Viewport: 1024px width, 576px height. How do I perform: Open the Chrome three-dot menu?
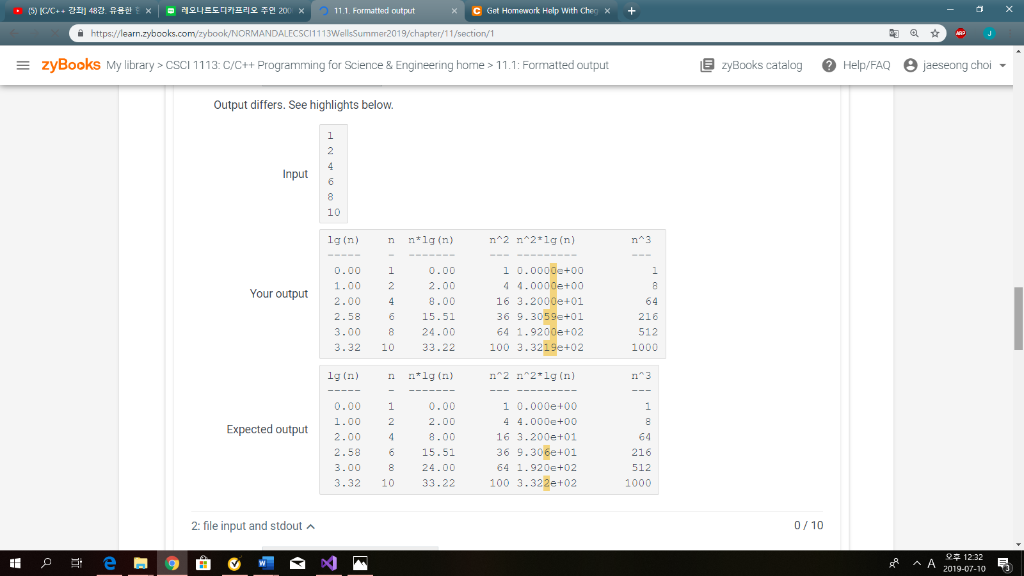pos(1010,31)
